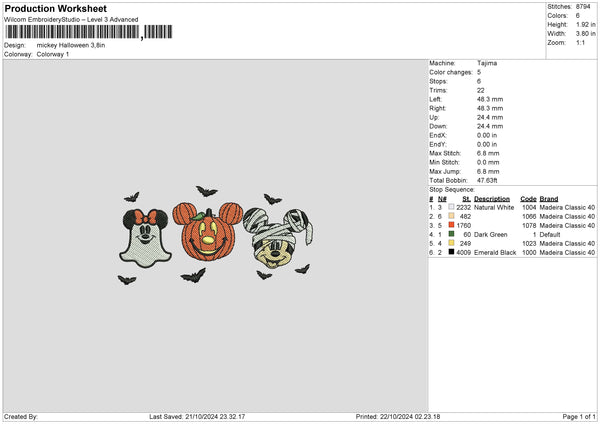Select the 'Emerald Black' description text
600x424 pixels.
[495, 253]
